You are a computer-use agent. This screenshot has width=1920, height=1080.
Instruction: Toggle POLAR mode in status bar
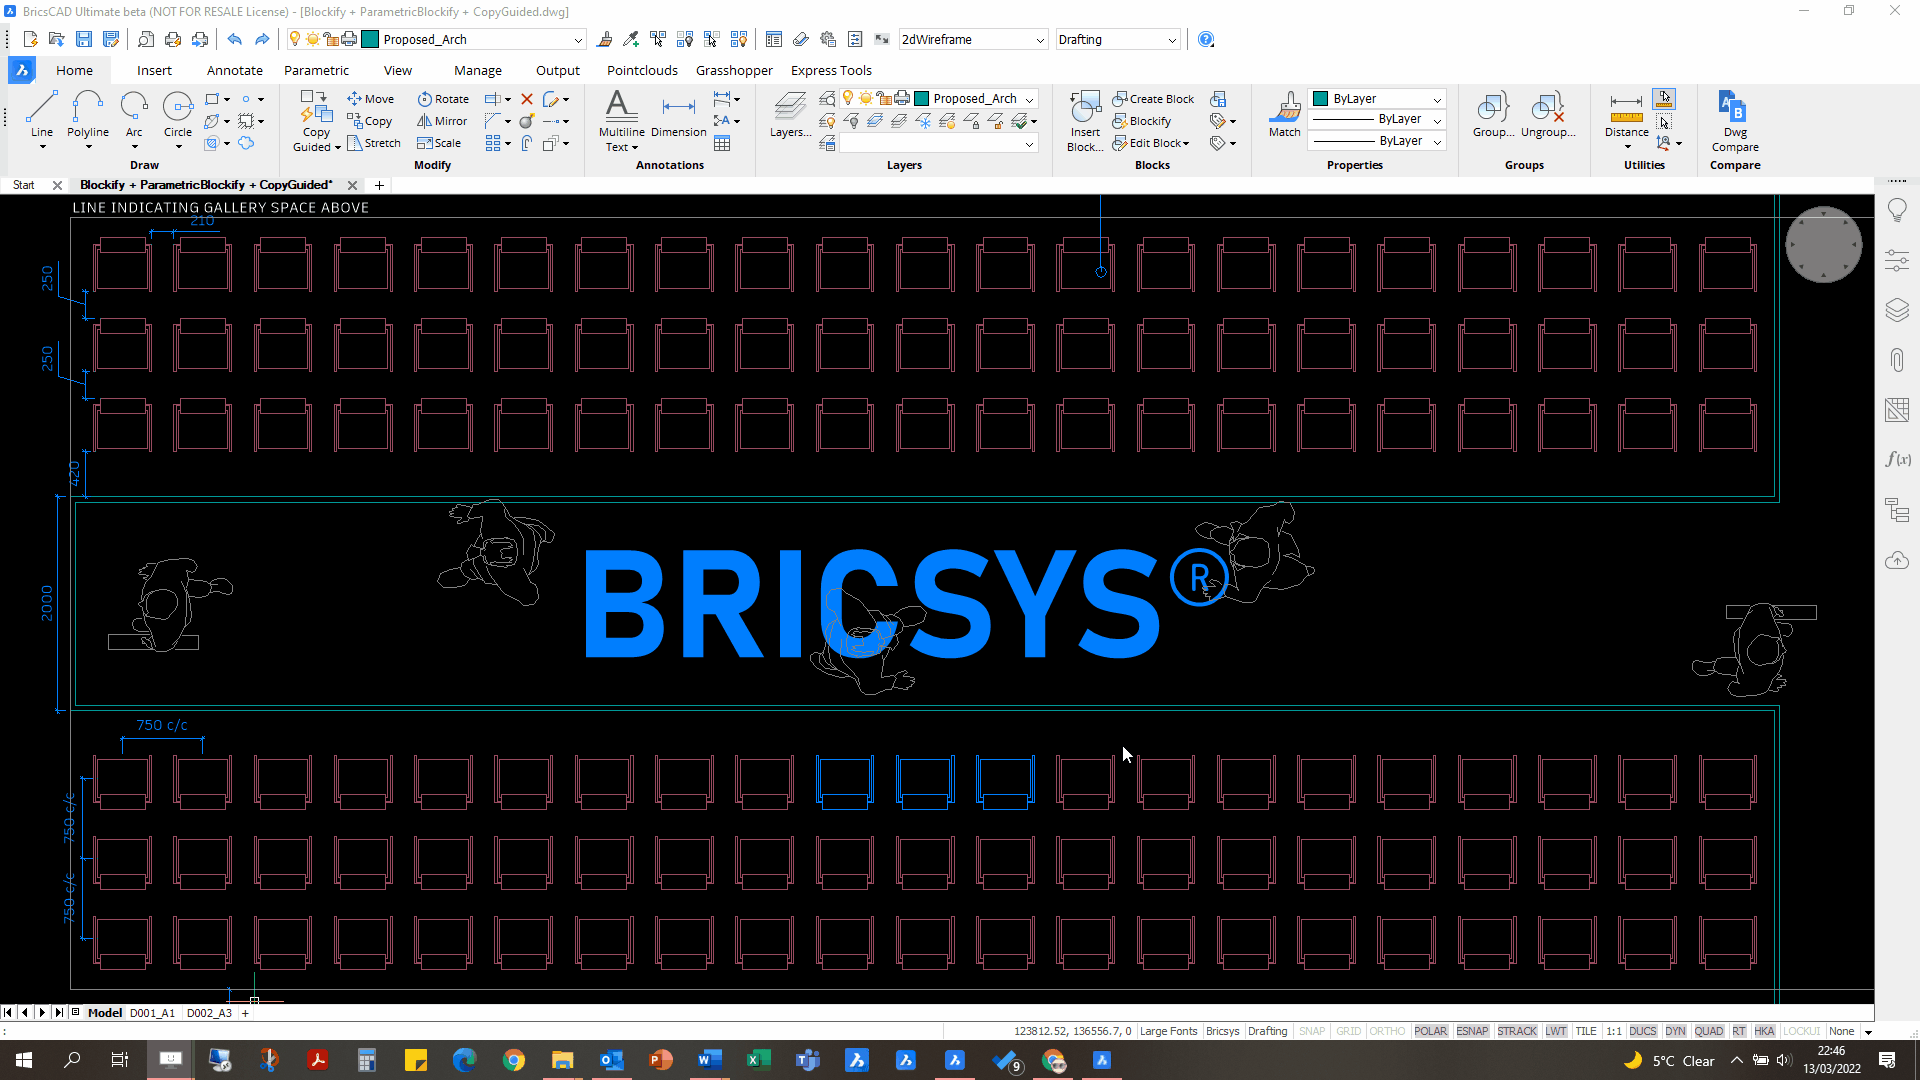[1431, 1031]
